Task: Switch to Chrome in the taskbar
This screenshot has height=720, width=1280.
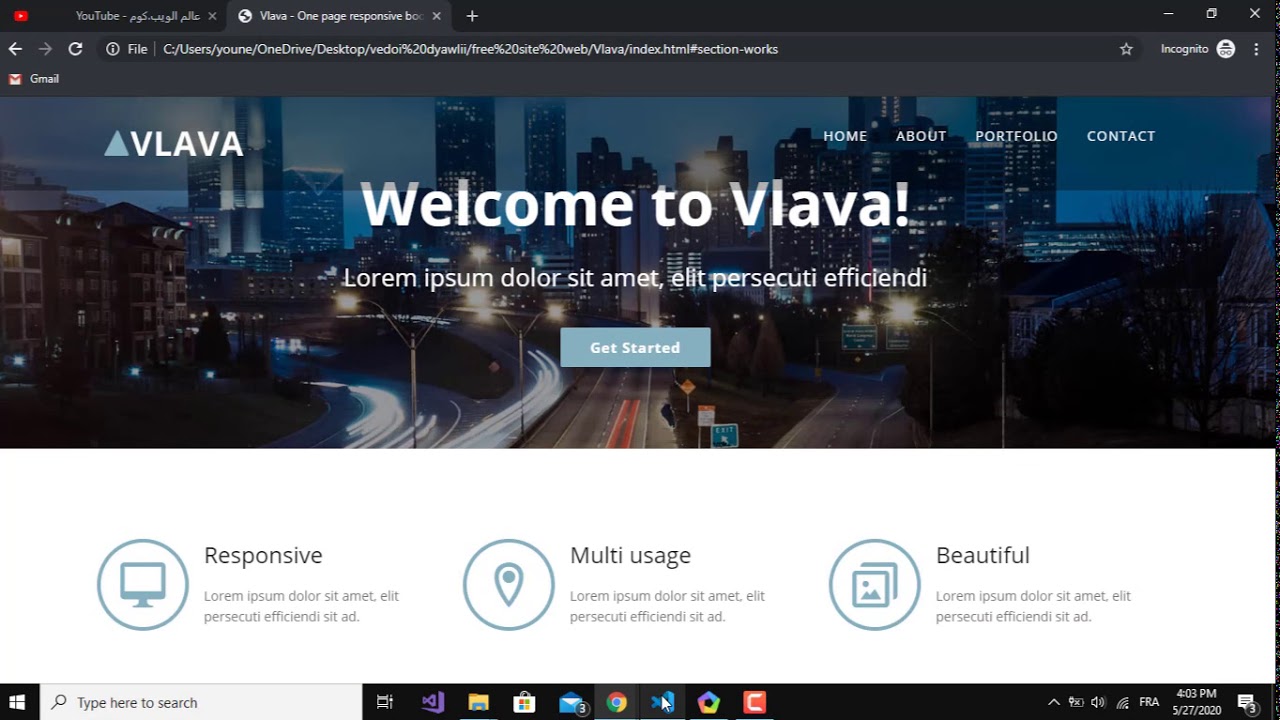Action: point(616,702)
